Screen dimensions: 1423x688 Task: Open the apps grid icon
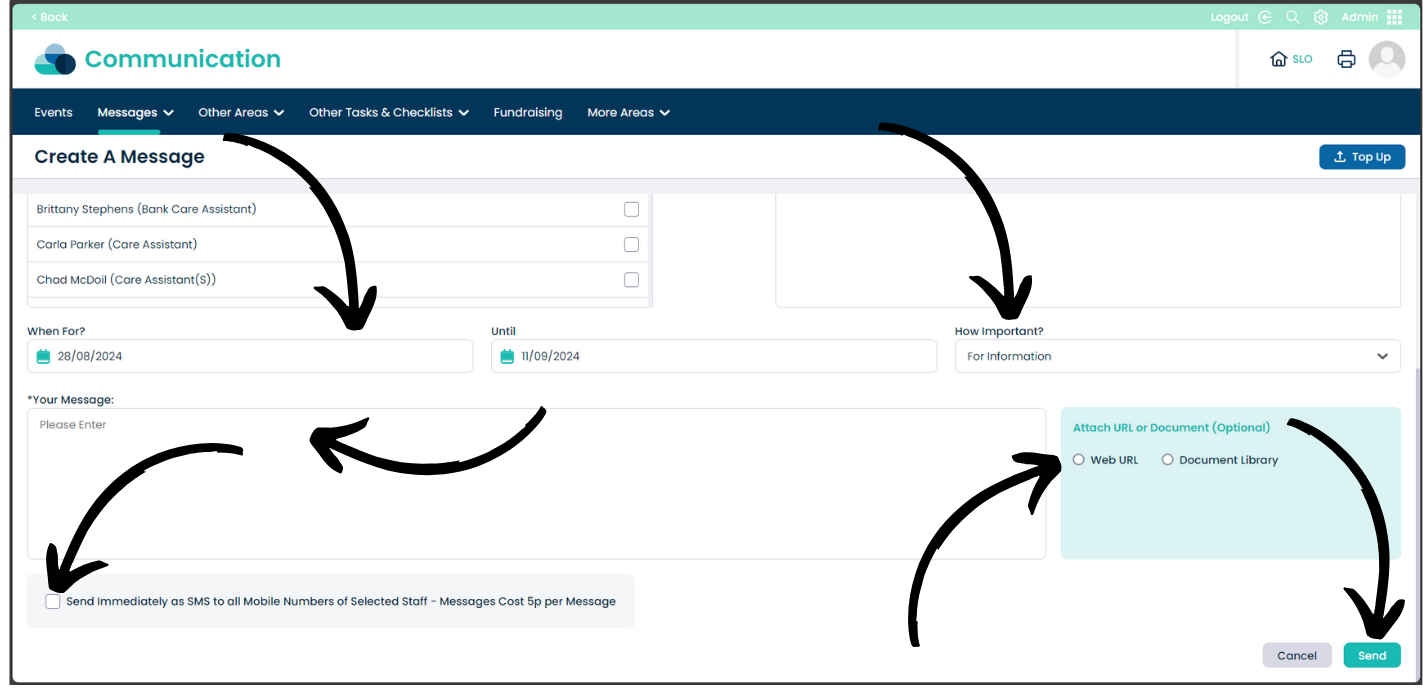click(1395, 17)
